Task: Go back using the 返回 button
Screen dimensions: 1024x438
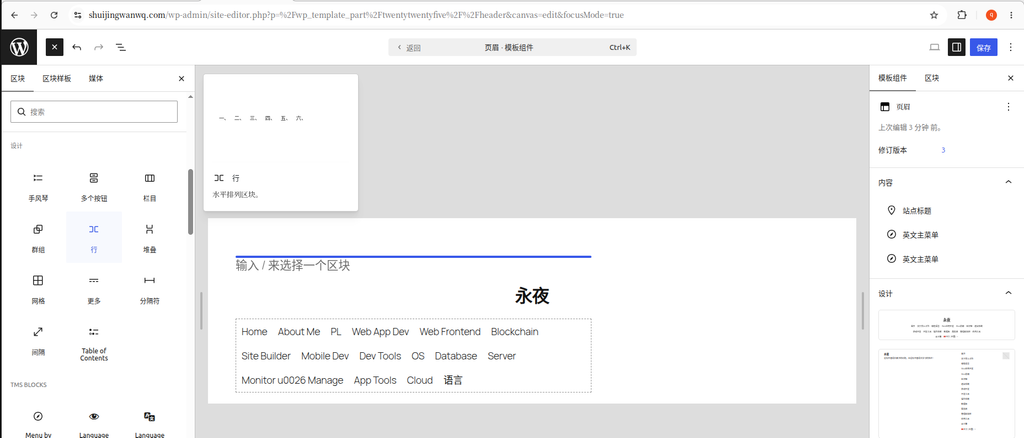Action: [409, 48]
